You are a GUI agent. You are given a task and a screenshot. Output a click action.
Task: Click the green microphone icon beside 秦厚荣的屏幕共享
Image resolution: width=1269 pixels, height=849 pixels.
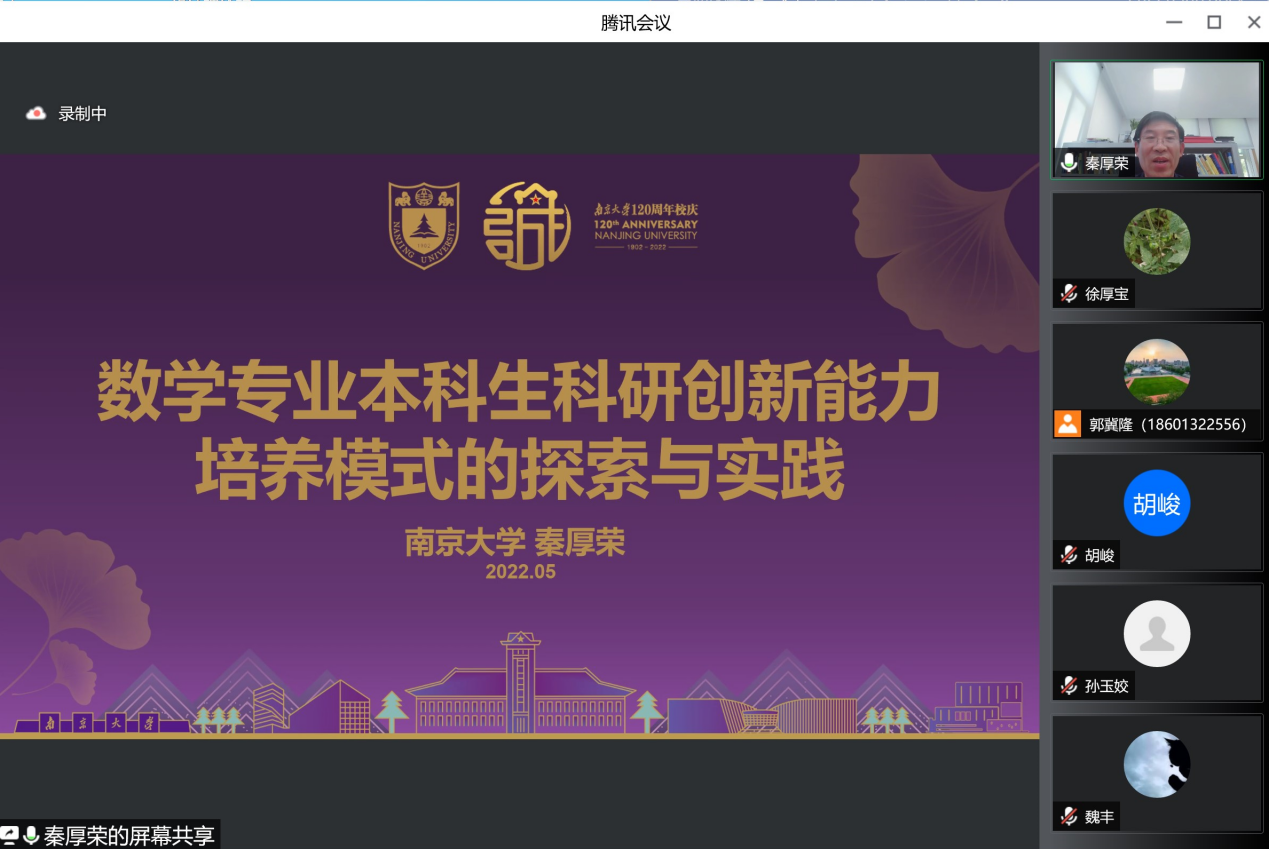[x=31, y=835]
